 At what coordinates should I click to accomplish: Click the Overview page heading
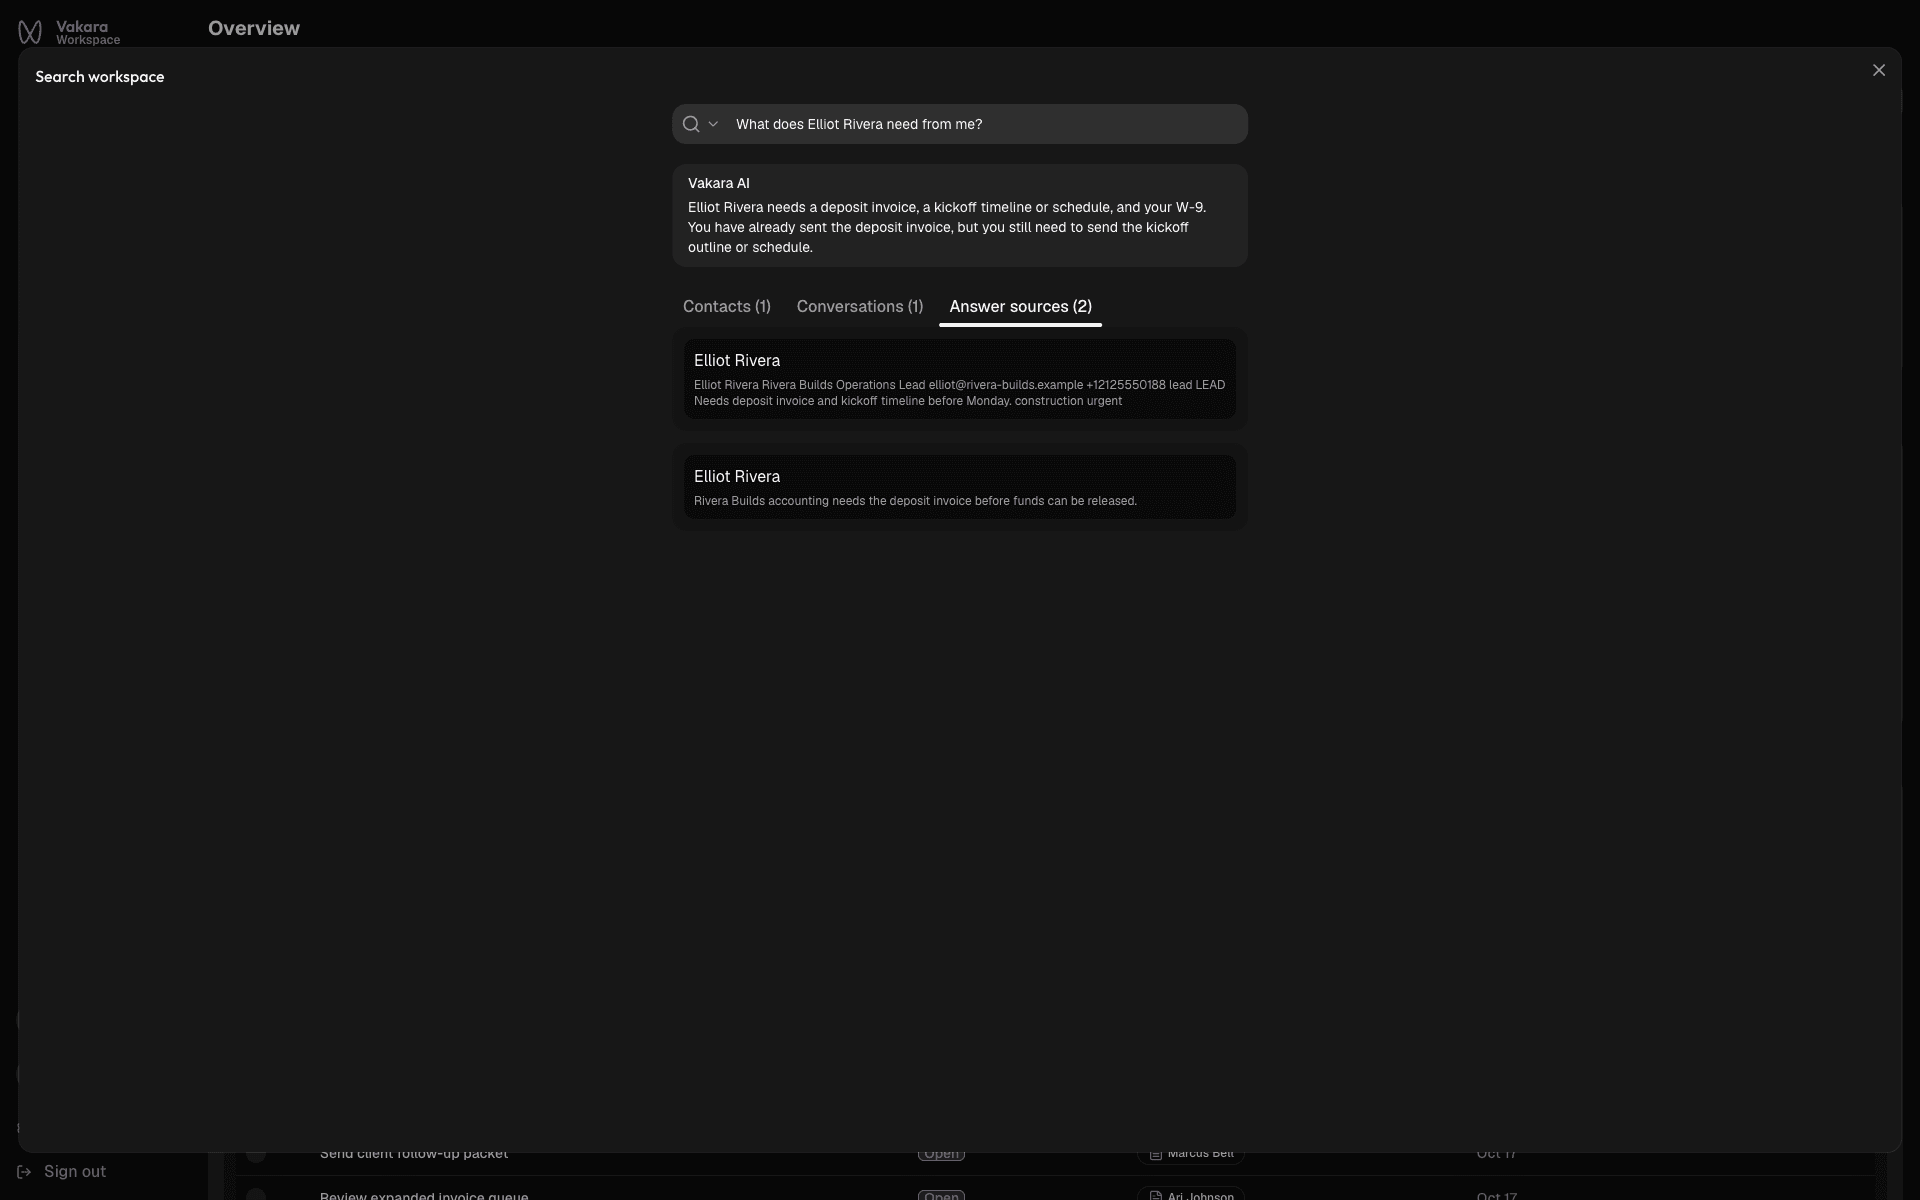(x=254, y=28)
